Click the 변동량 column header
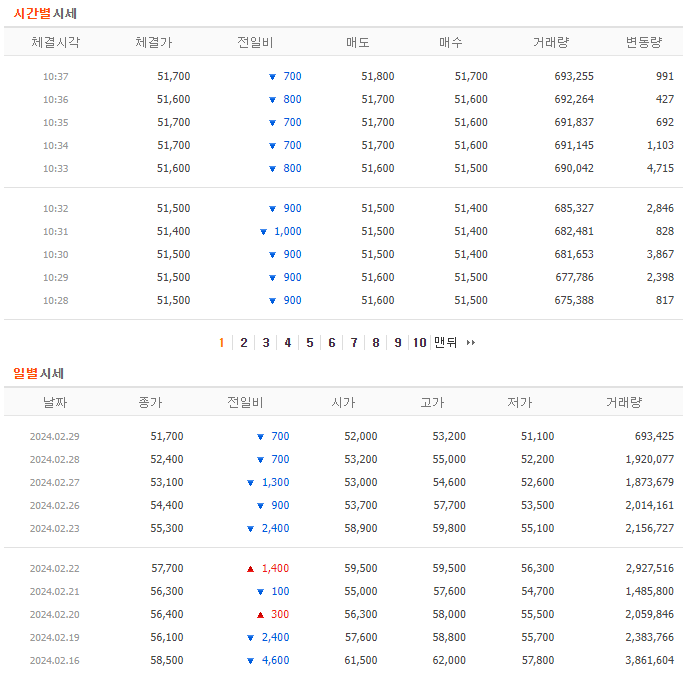This screenshot has width=683, height=677. point(644,42)
